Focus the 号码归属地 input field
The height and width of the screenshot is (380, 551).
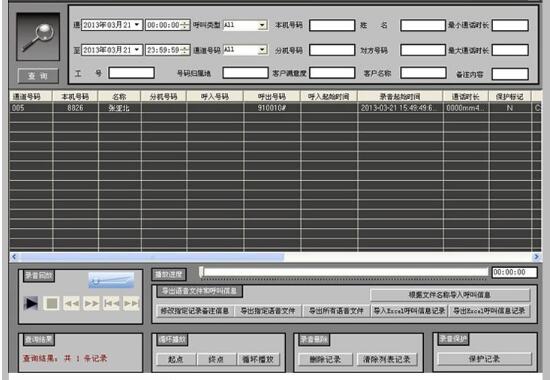point(246,73)
